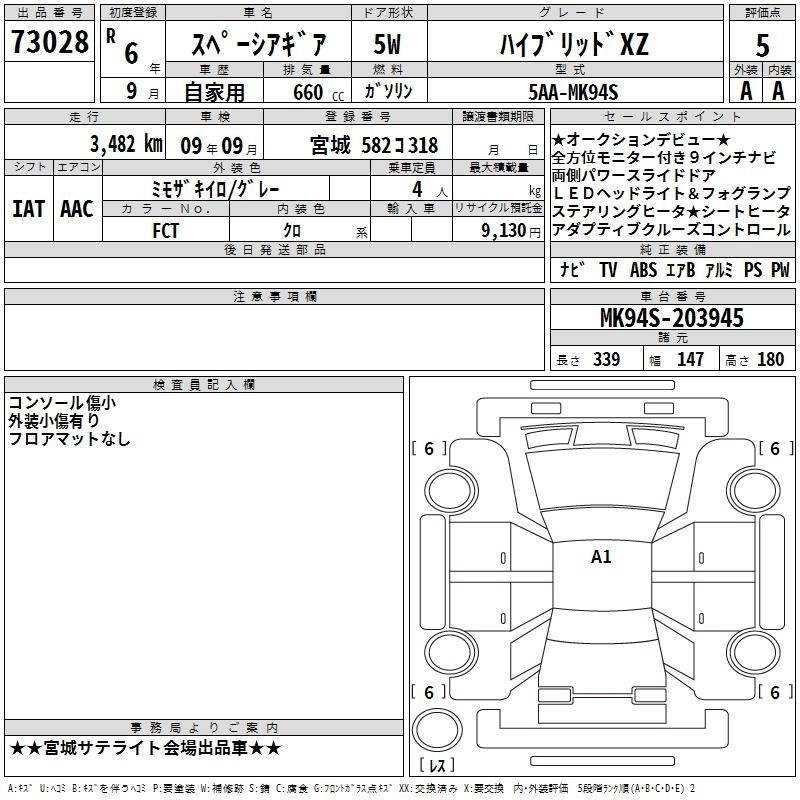Click the 宮城サテライト会場出品車 office notice
Viewport: 800px width, 800px height.
pos(146,748)
